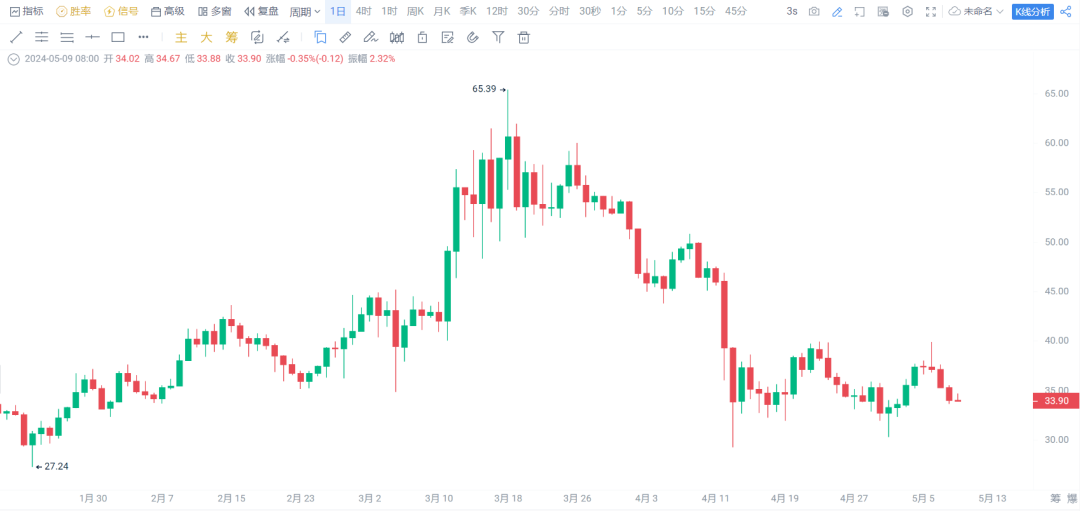Toggle the 大 large-order indicator
Viewport: 1080px width, 511px height.
point(206,38)
